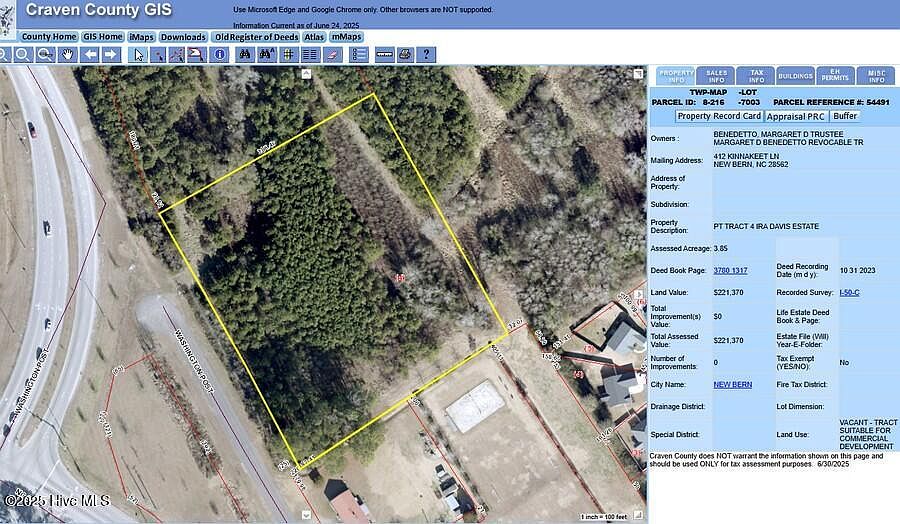900x524 pixels.
Task: Open recorded survey I-50-C link
Action: tap(849, 293)
